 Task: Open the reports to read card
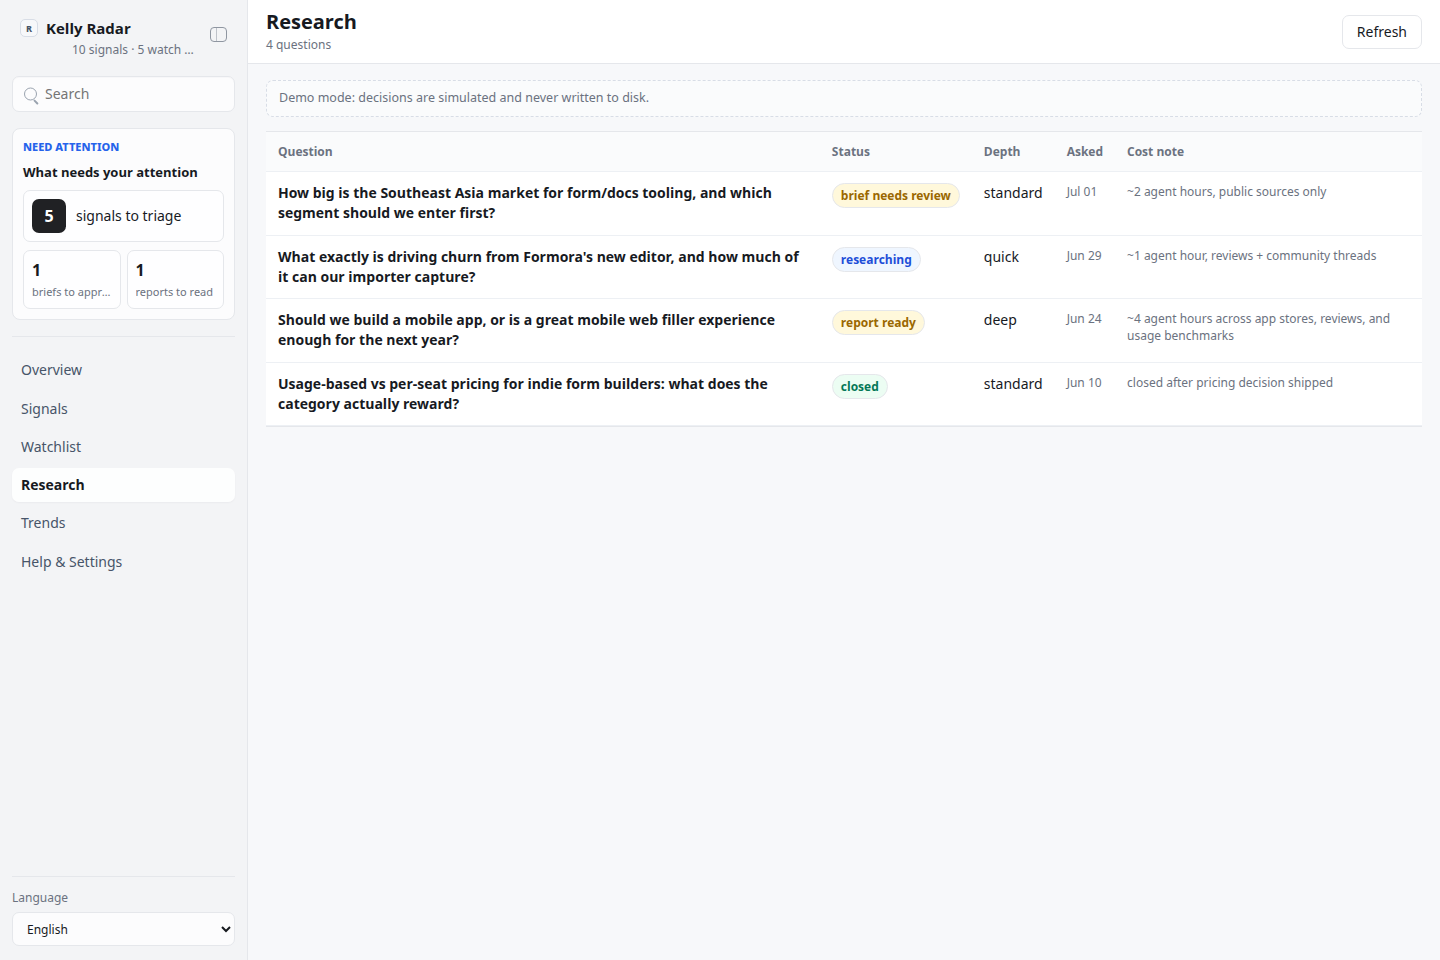click(175, 280)
